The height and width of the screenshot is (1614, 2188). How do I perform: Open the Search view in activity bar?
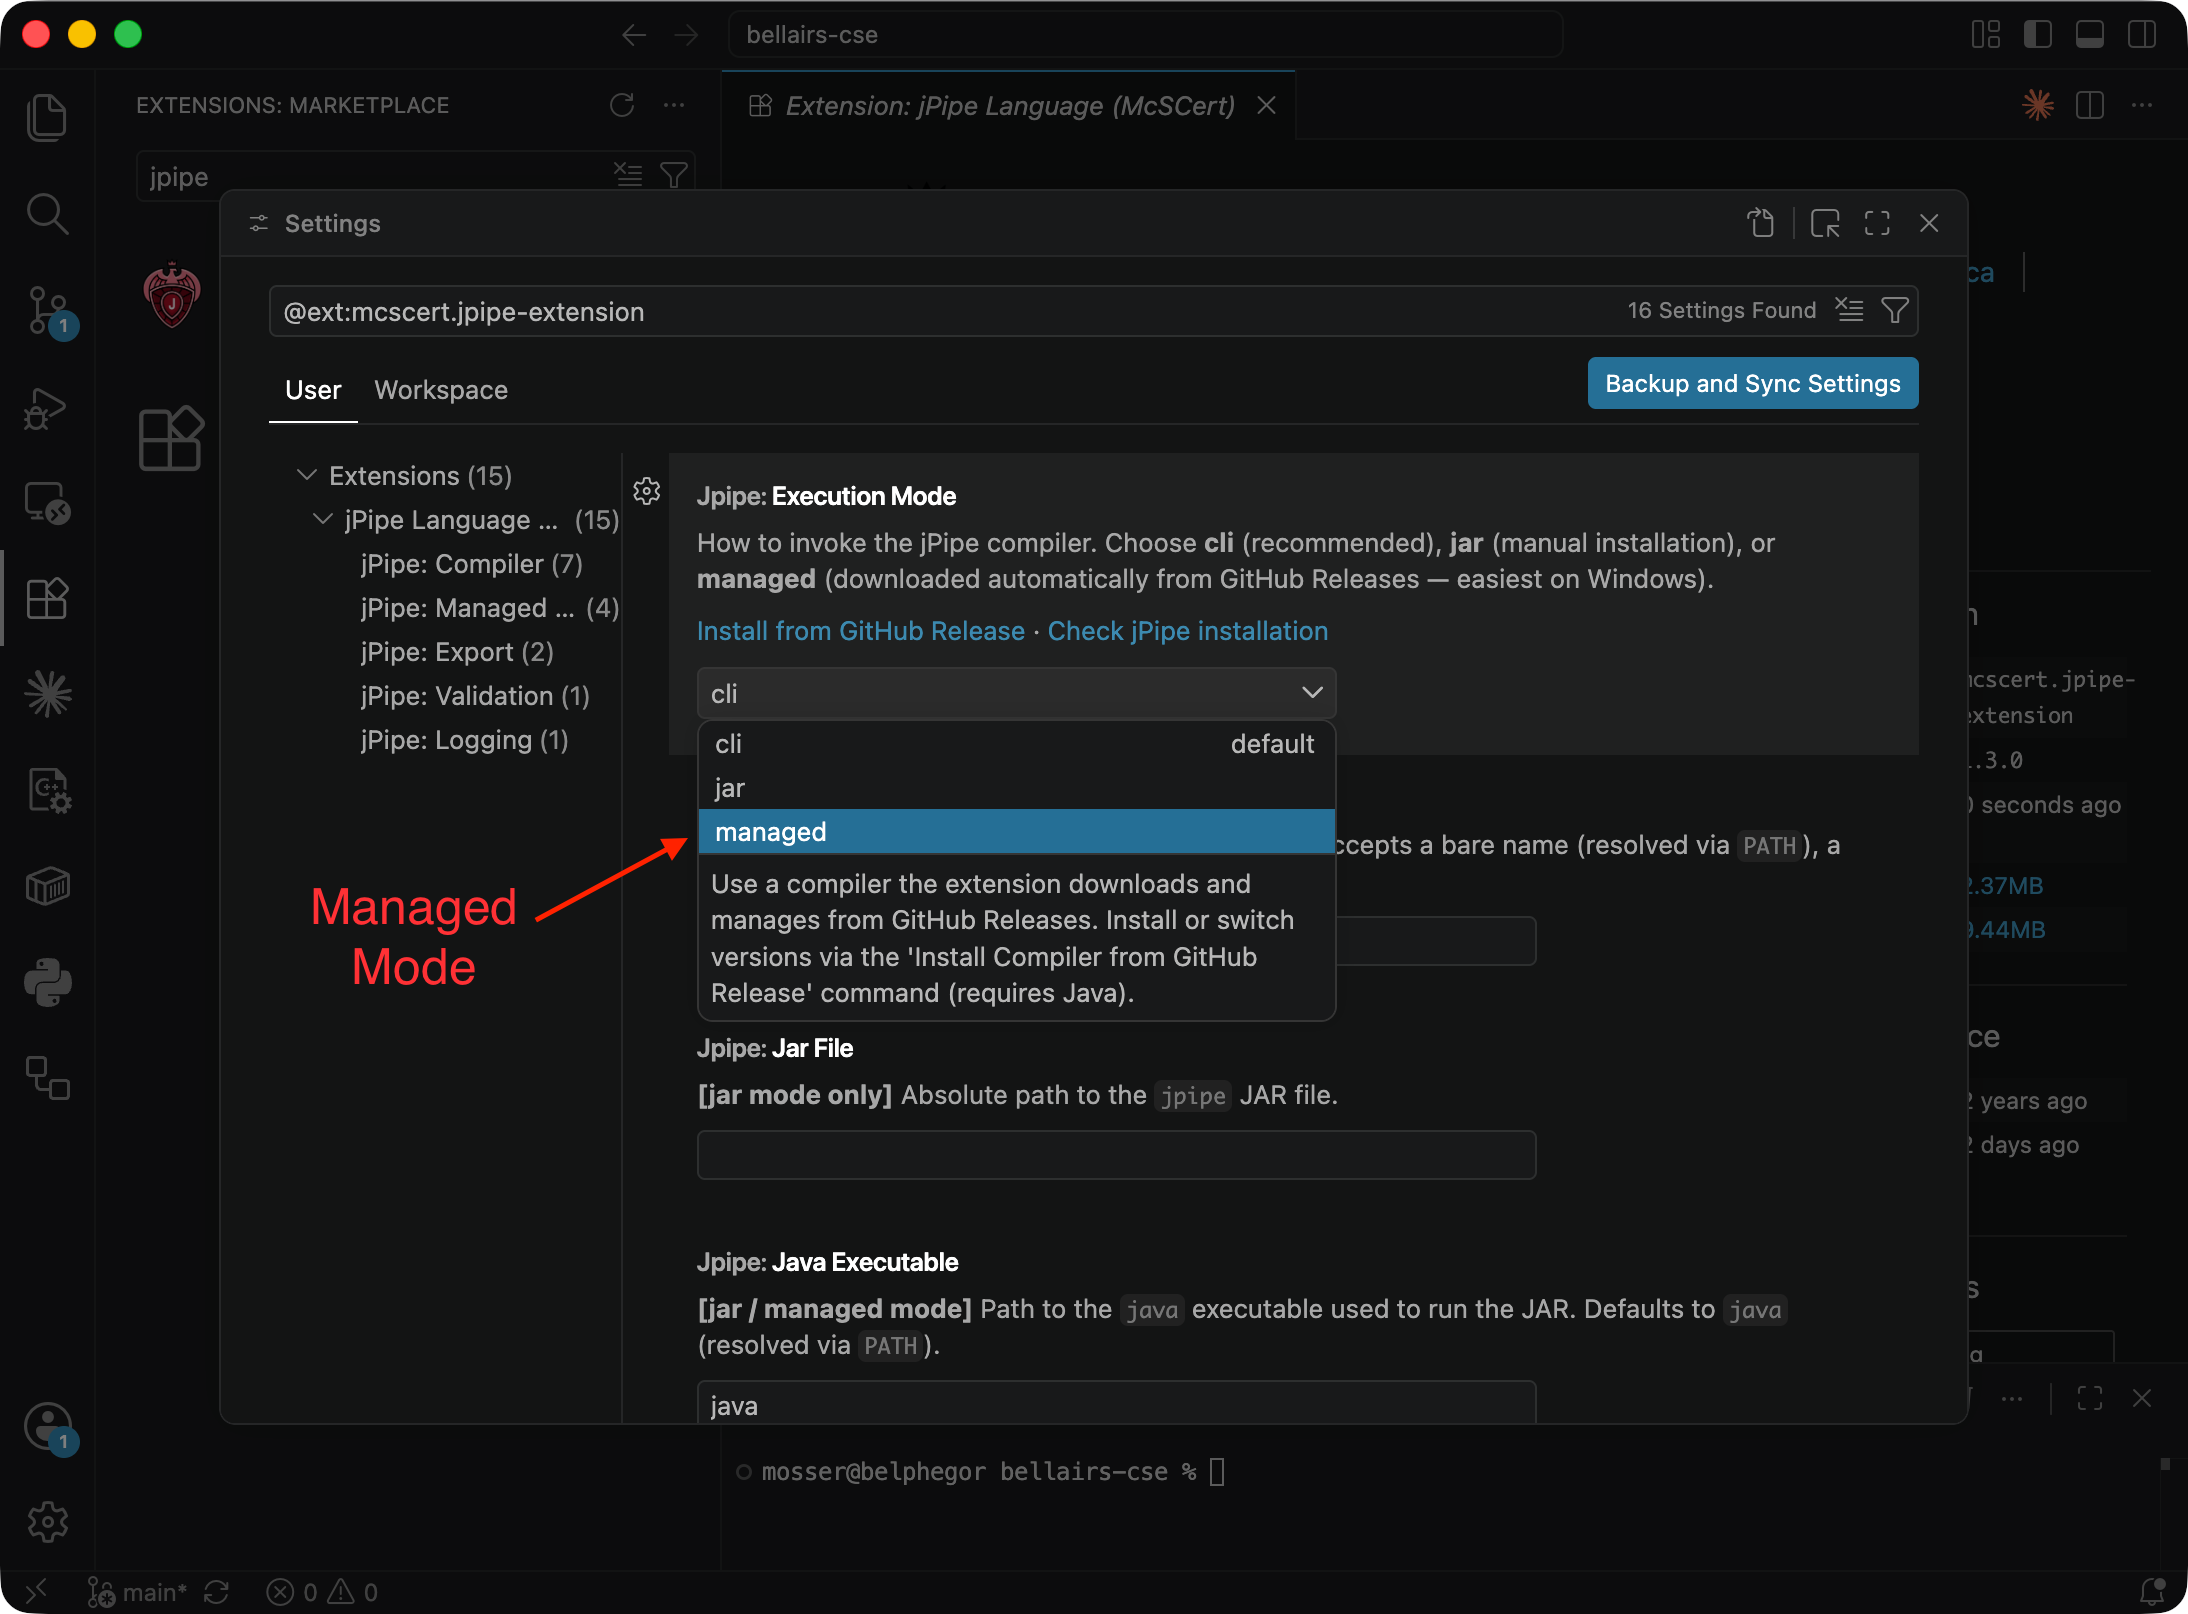[47, 214]
